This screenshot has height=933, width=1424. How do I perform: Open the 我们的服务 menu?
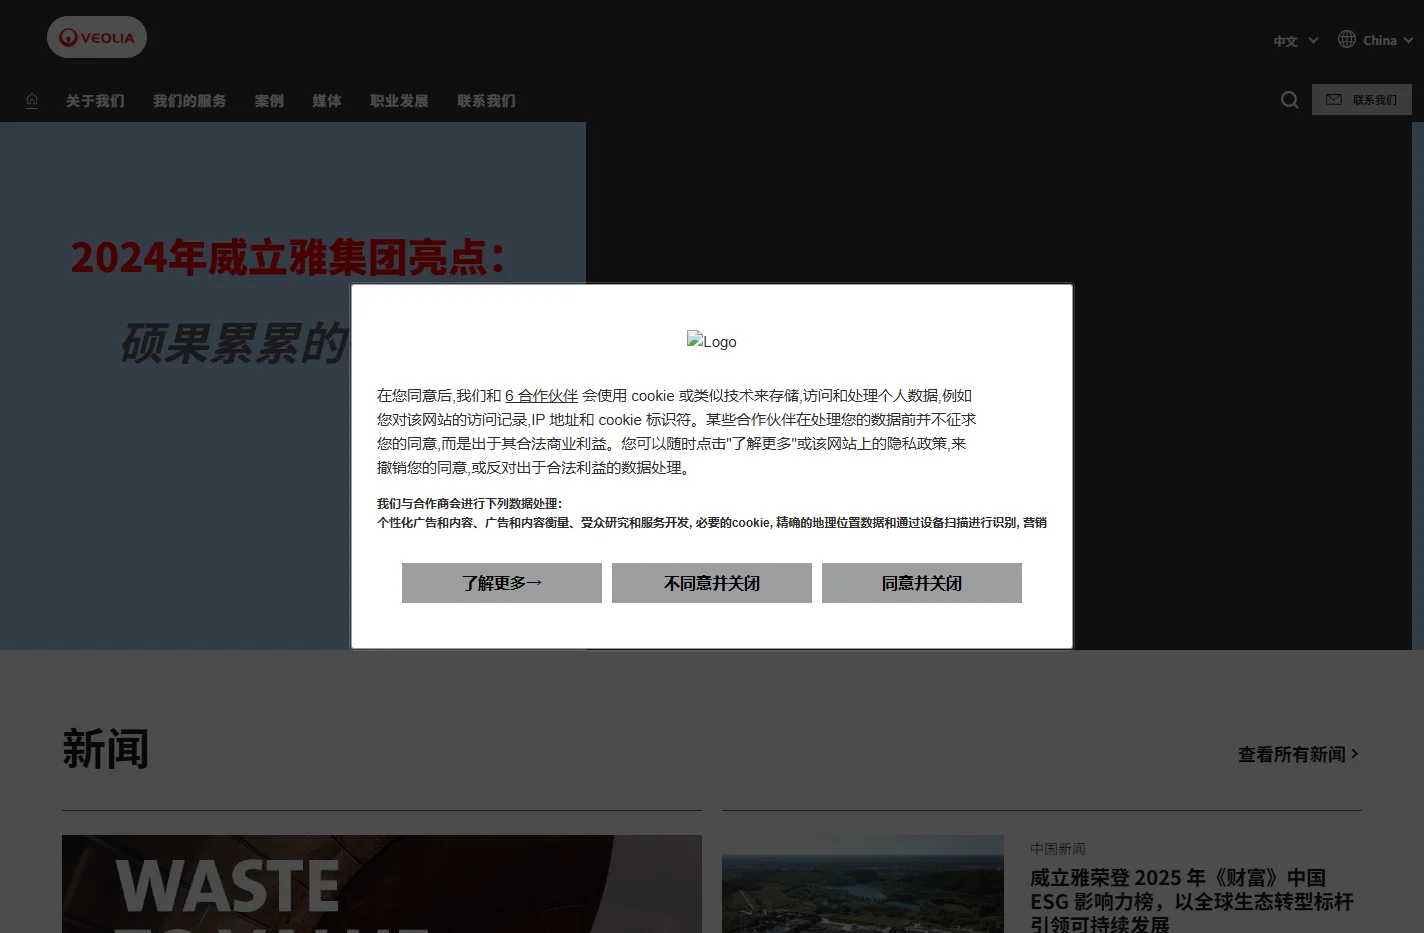tap(190, 101)
